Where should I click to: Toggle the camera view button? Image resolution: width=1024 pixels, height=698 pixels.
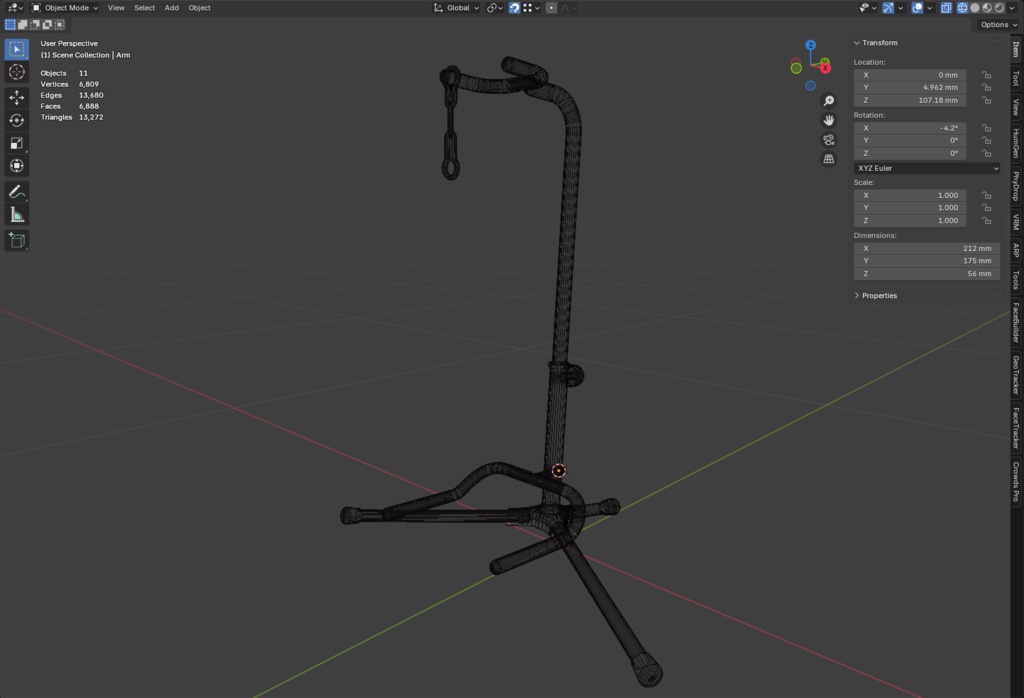coord(829,140)
